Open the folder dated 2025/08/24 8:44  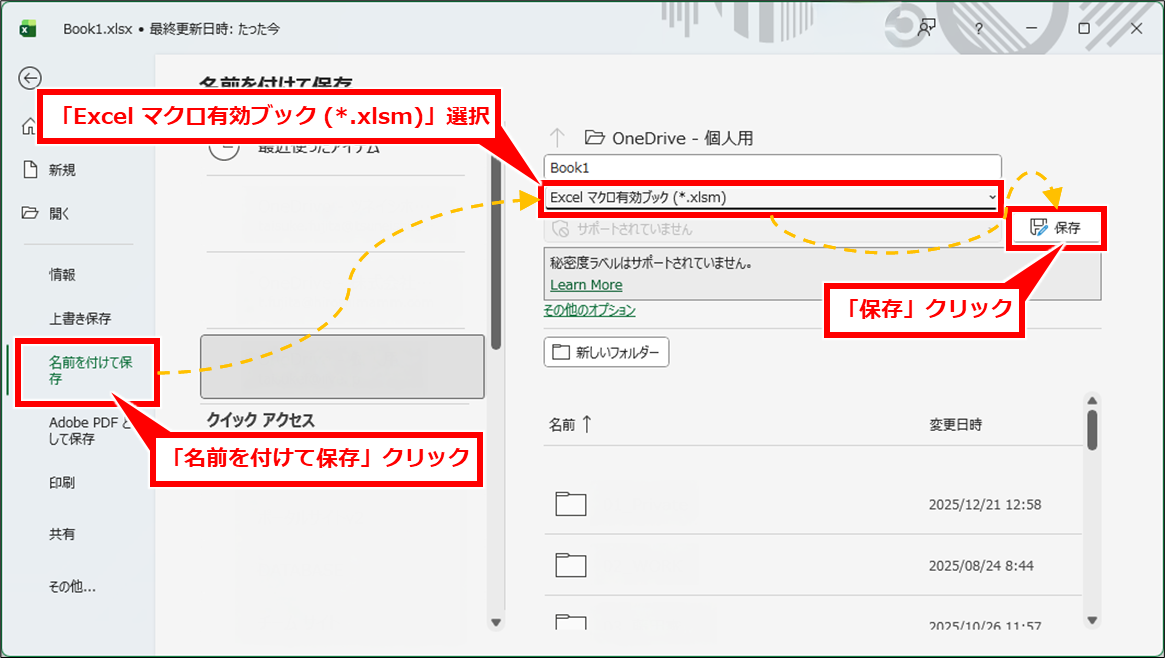point(571,565)
